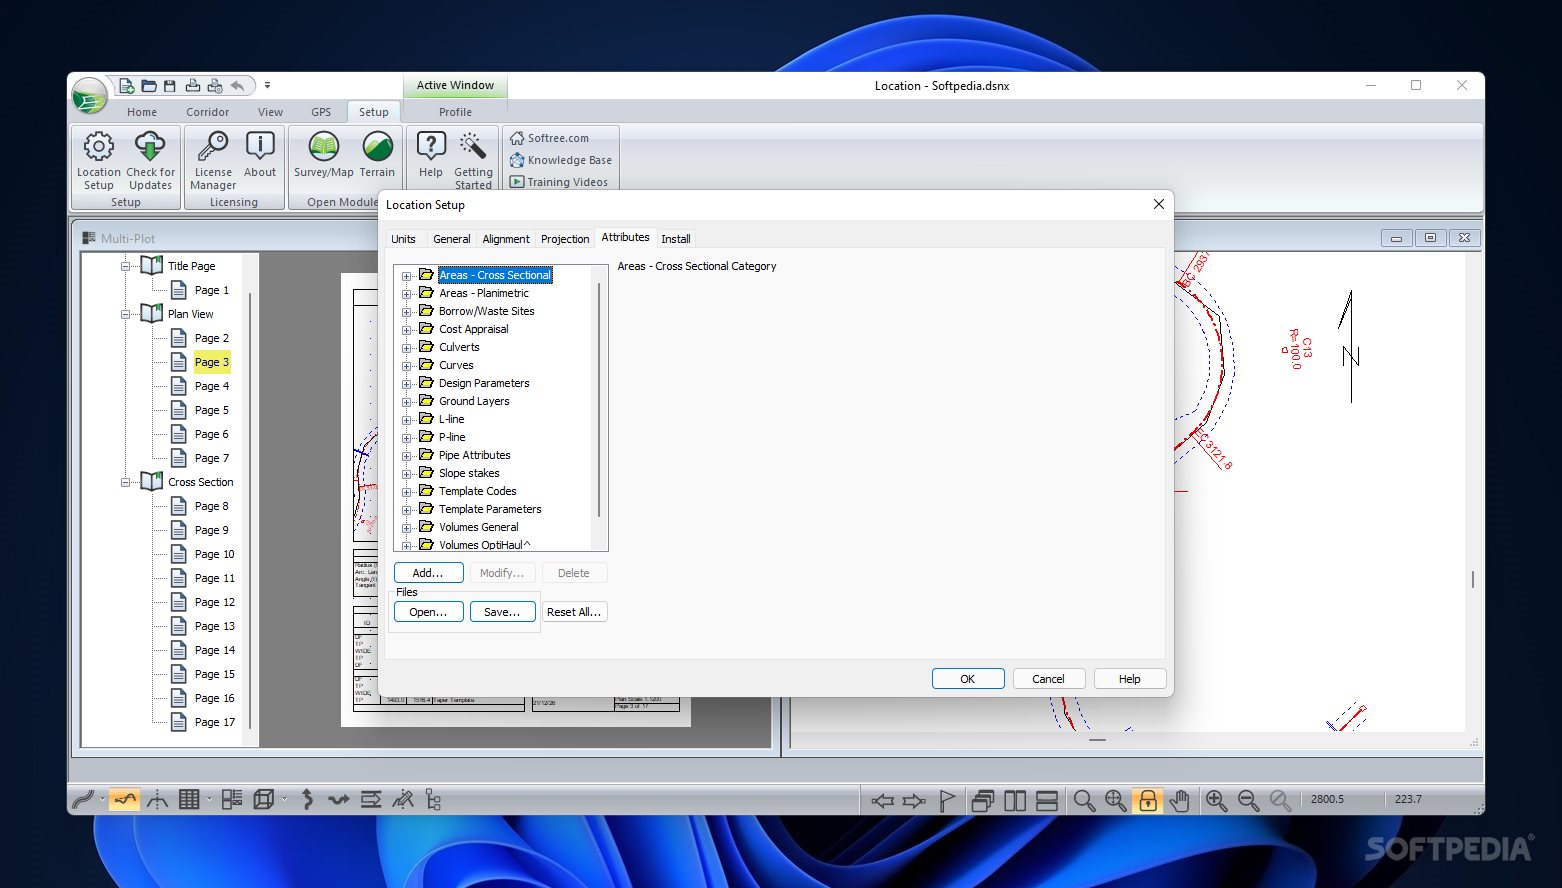Click the undo arrow quick-access icon

pos(237,86)
